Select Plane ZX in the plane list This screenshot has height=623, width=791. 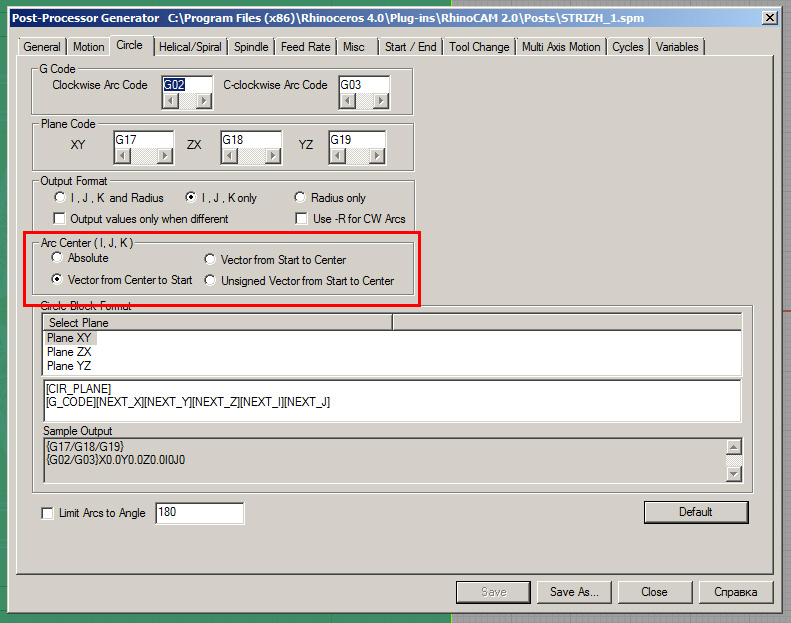point(69,352)
